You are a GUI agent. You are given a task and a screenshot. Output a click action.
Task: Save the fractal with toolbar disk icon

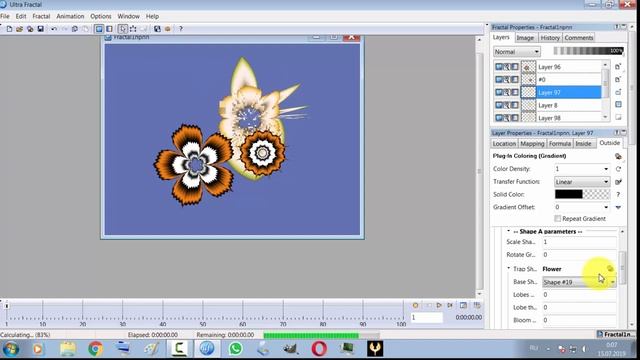pos(40,29)
